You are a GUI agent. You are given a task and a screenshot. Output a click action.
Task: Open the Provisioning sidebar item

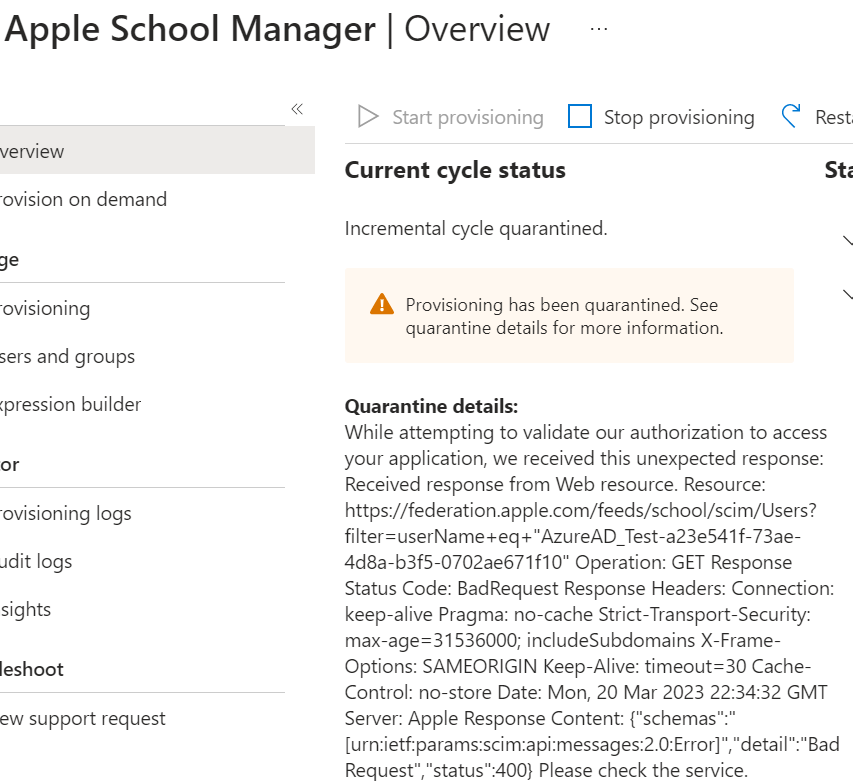click(45, 308)
